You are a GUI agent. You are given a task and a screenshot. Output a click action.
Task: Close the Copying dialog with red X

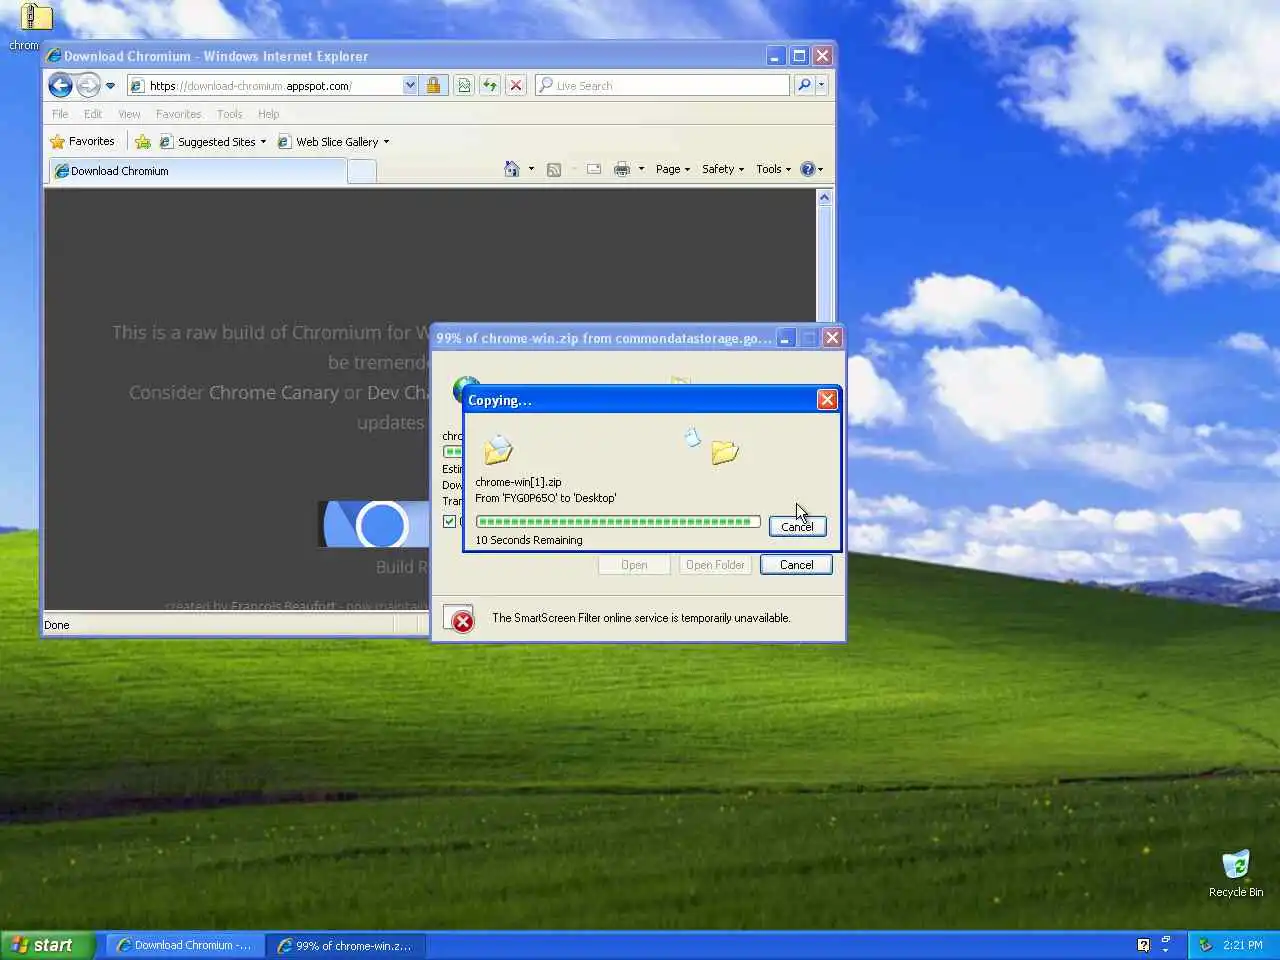click(827, 400)
